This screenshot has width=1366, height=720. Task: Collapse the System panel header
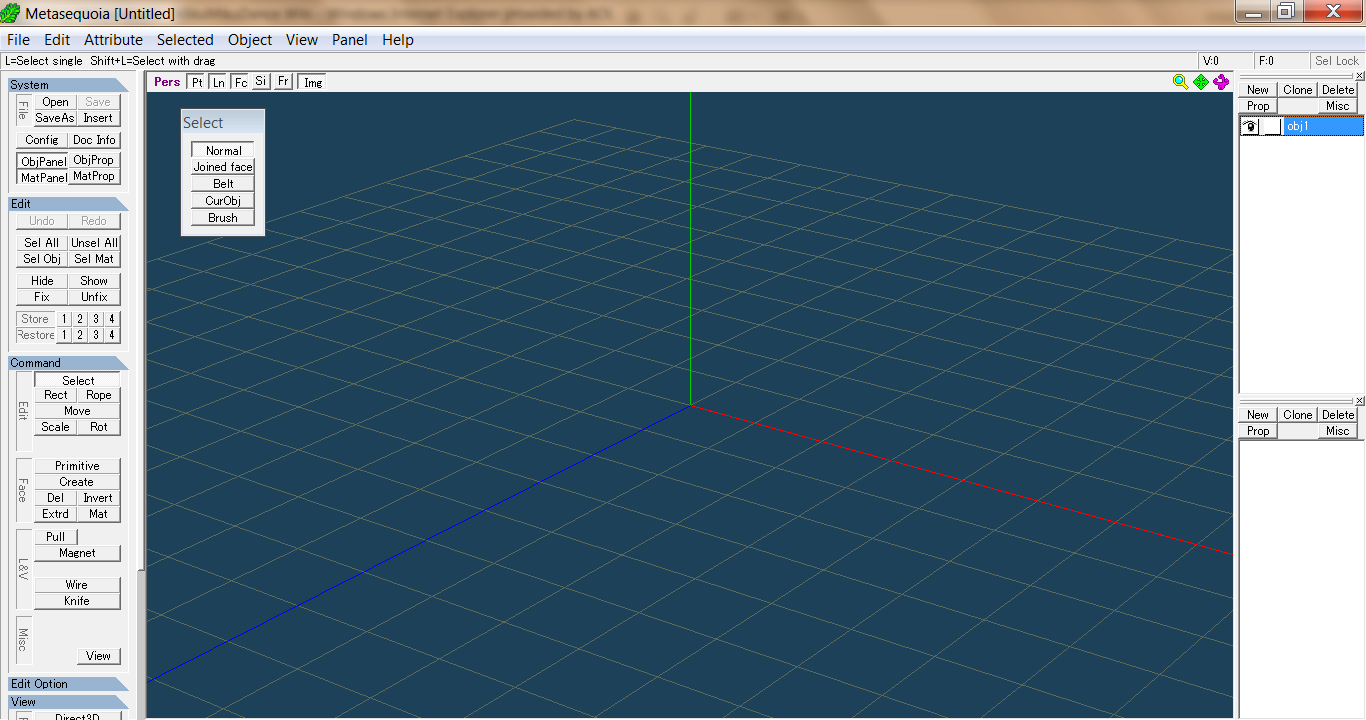[x=68, y=85]
